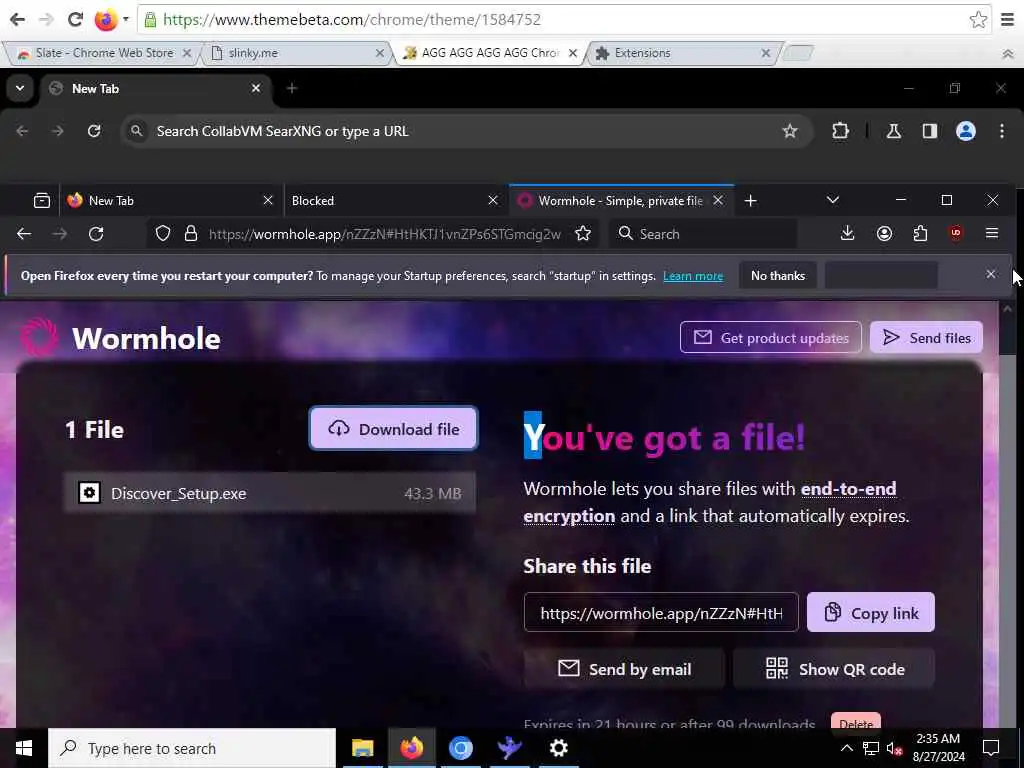Viewport: 1024px width, 768px height.
Task: Click No thanks on startup prompt
Action: 778,276
